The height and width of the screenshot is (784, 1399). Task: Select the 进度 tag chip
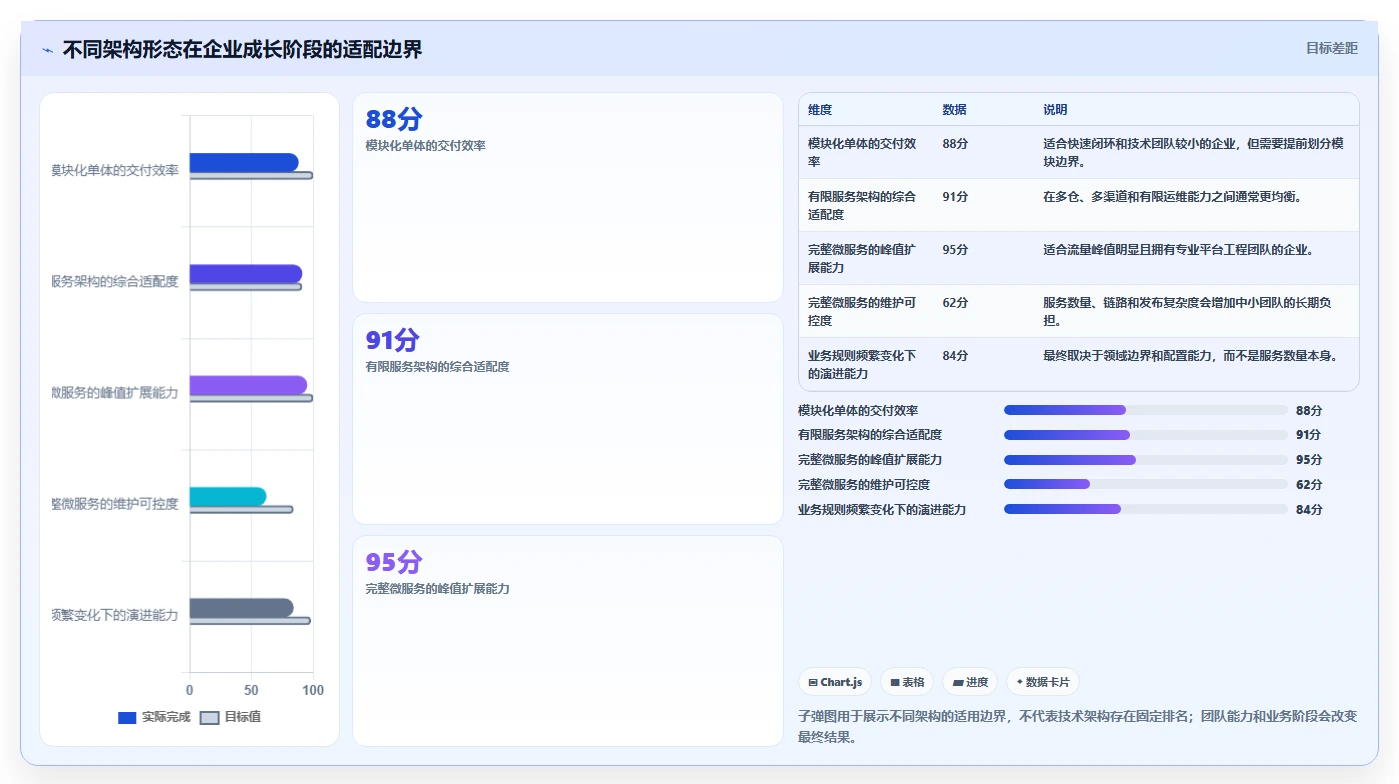(970, 682)
